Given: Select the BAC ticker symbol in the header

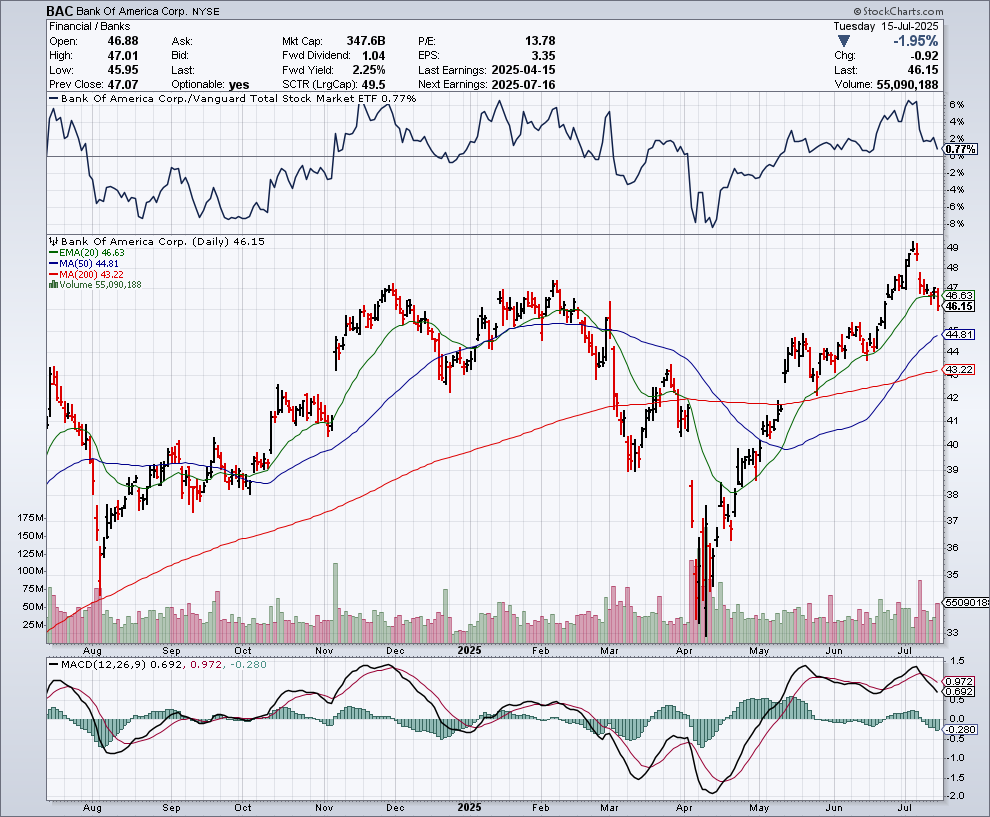Looking at the screenshot, I should pyautogui.click(x=60, y=11).
